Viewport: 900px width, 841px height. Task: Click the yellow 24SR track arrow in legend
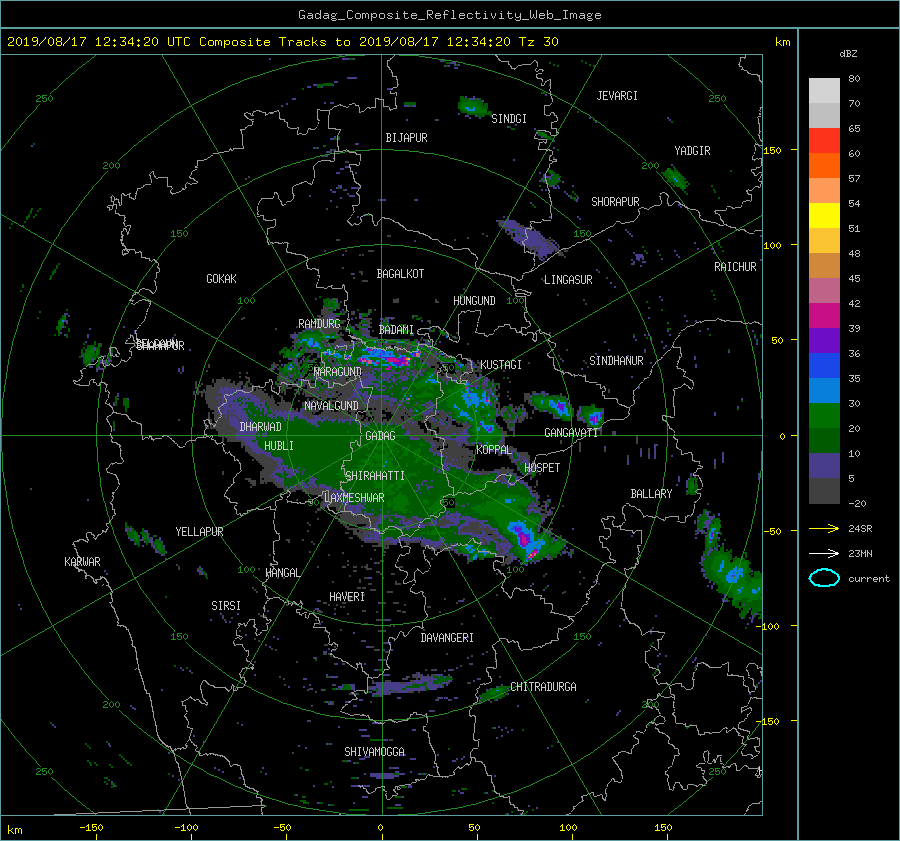(824, 528)
